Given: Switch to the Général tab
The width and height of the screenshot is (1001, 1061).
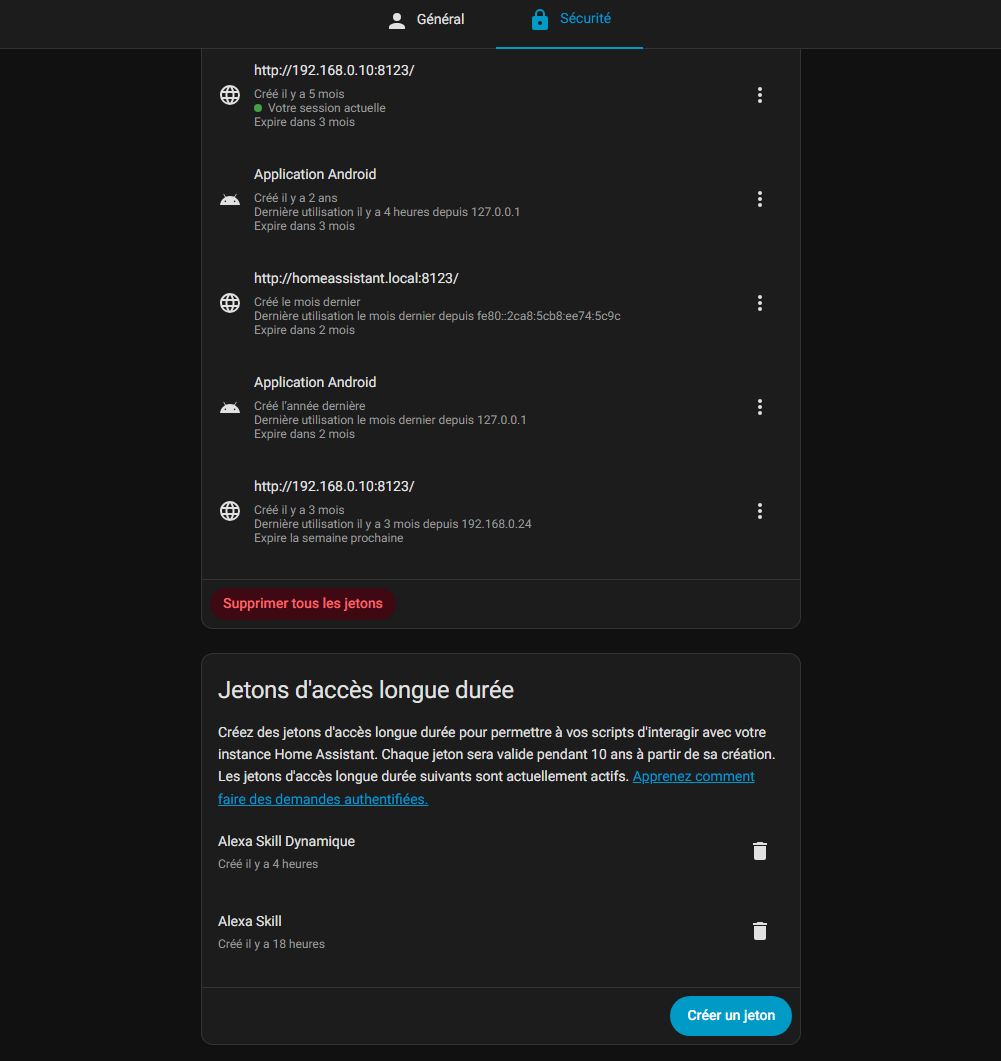Looking at the screenshot, I should (x=426, y=20).
